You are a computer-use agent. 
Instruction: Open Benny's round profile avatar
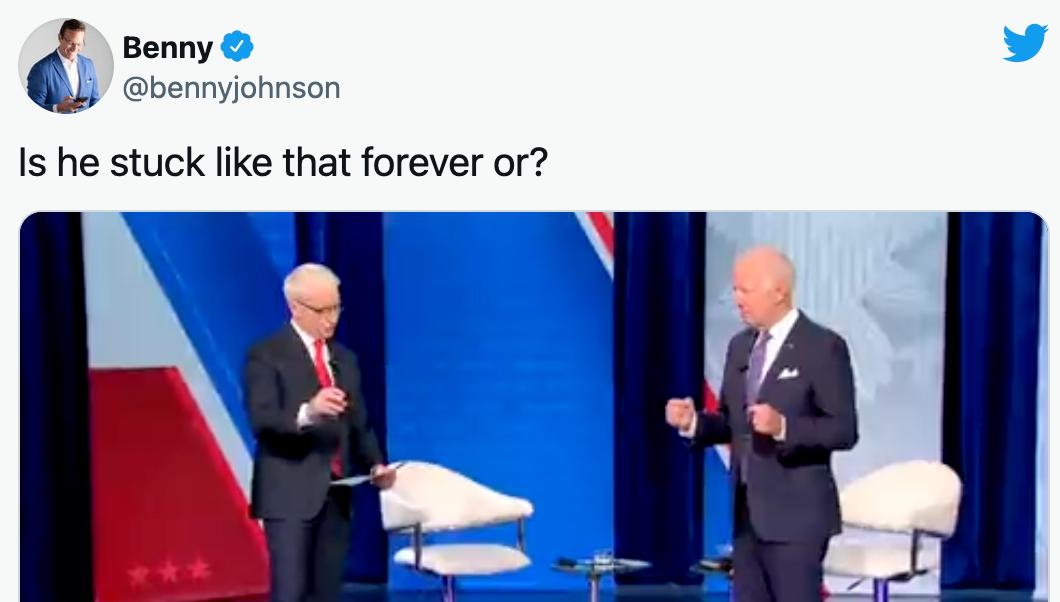click(x=66, y=66)
